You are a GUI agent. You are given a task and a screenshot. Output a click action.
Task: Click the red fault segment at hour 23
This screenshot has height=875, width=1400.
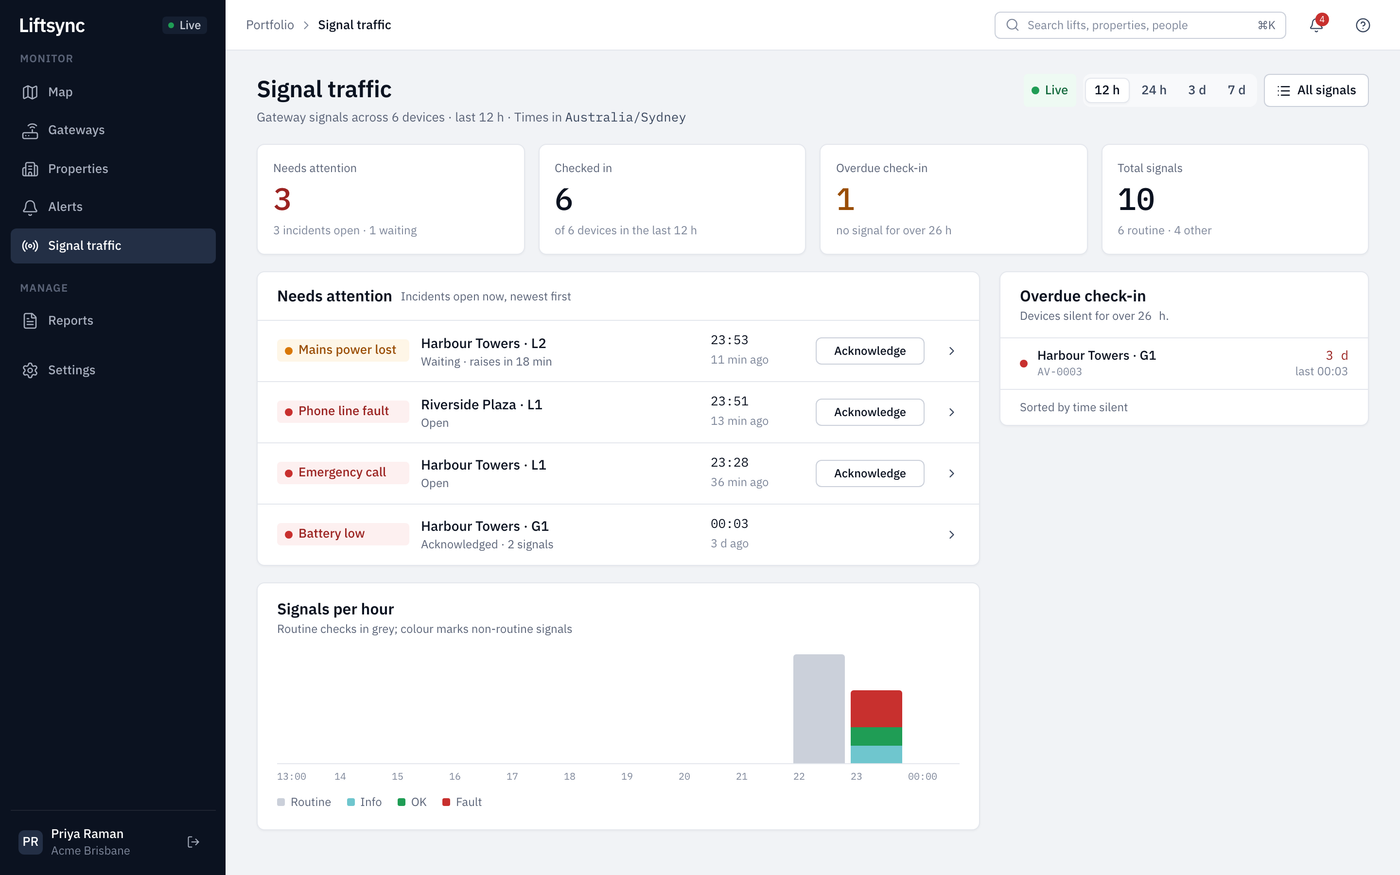(876, 709)
